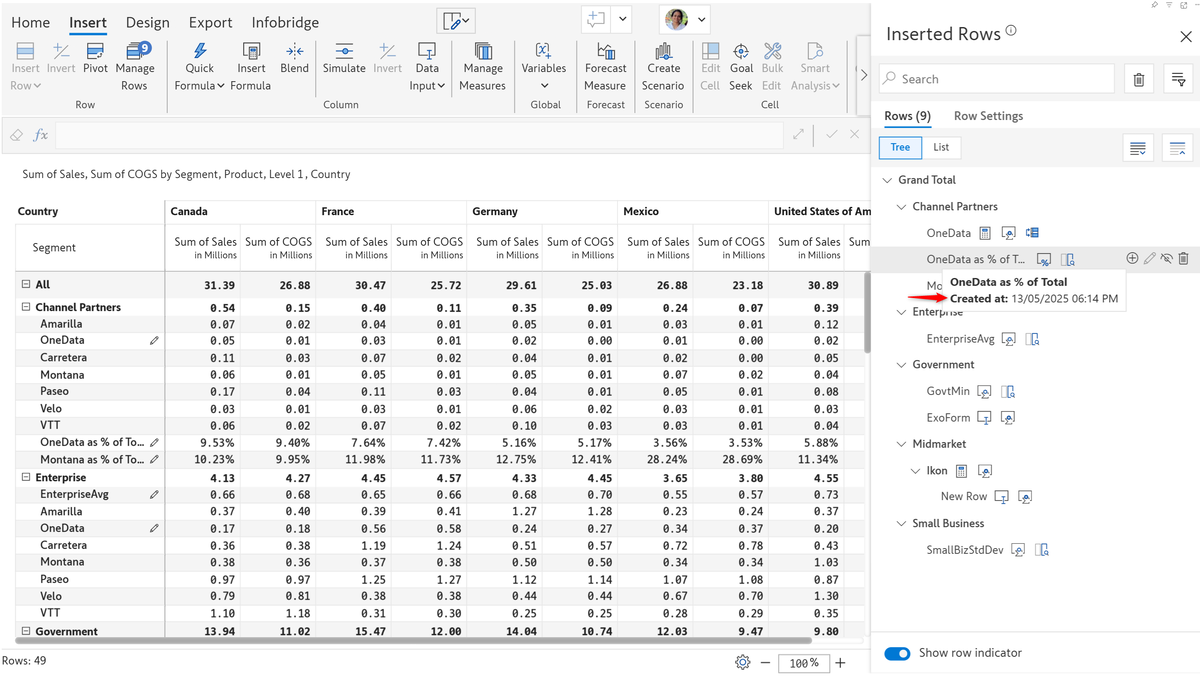The image size is (1200, 676).
Task: Click the Pivot button
Action: click(x=95, y=52)
